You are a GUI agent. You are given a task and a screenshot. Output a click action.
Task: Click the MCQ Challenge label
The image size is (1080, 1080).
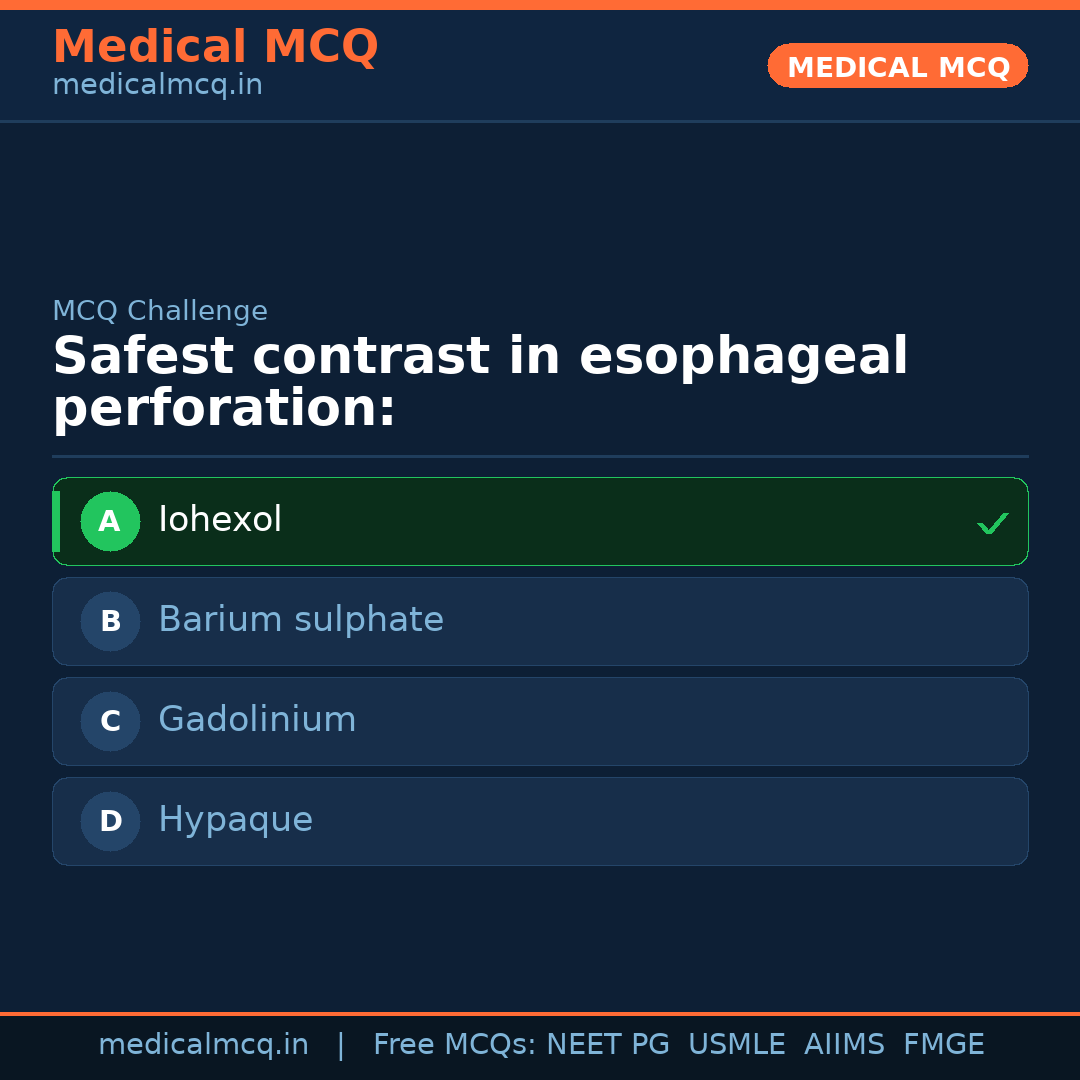click(x=160, y=311)
